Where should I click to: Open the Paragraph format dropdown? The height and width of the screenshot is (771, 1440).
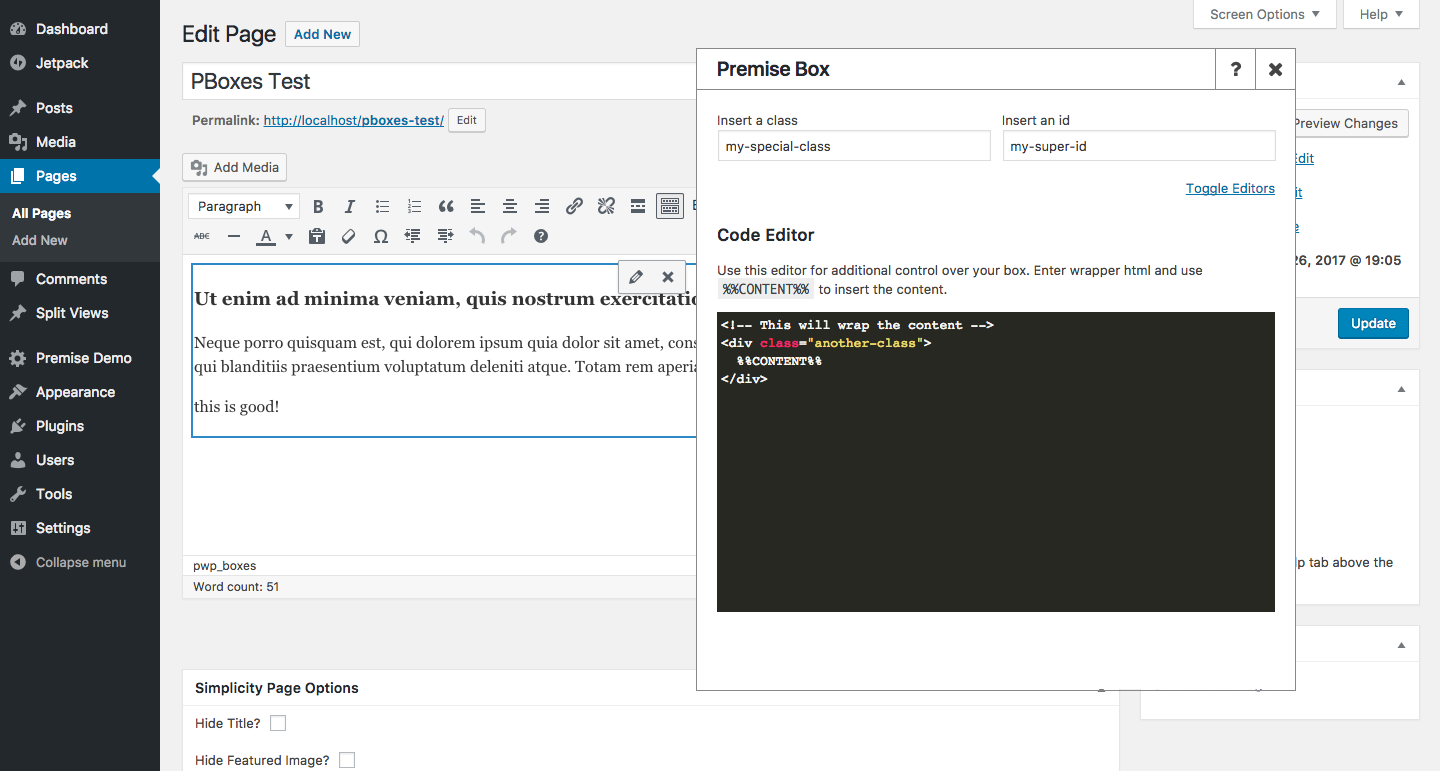pos(244,206)
